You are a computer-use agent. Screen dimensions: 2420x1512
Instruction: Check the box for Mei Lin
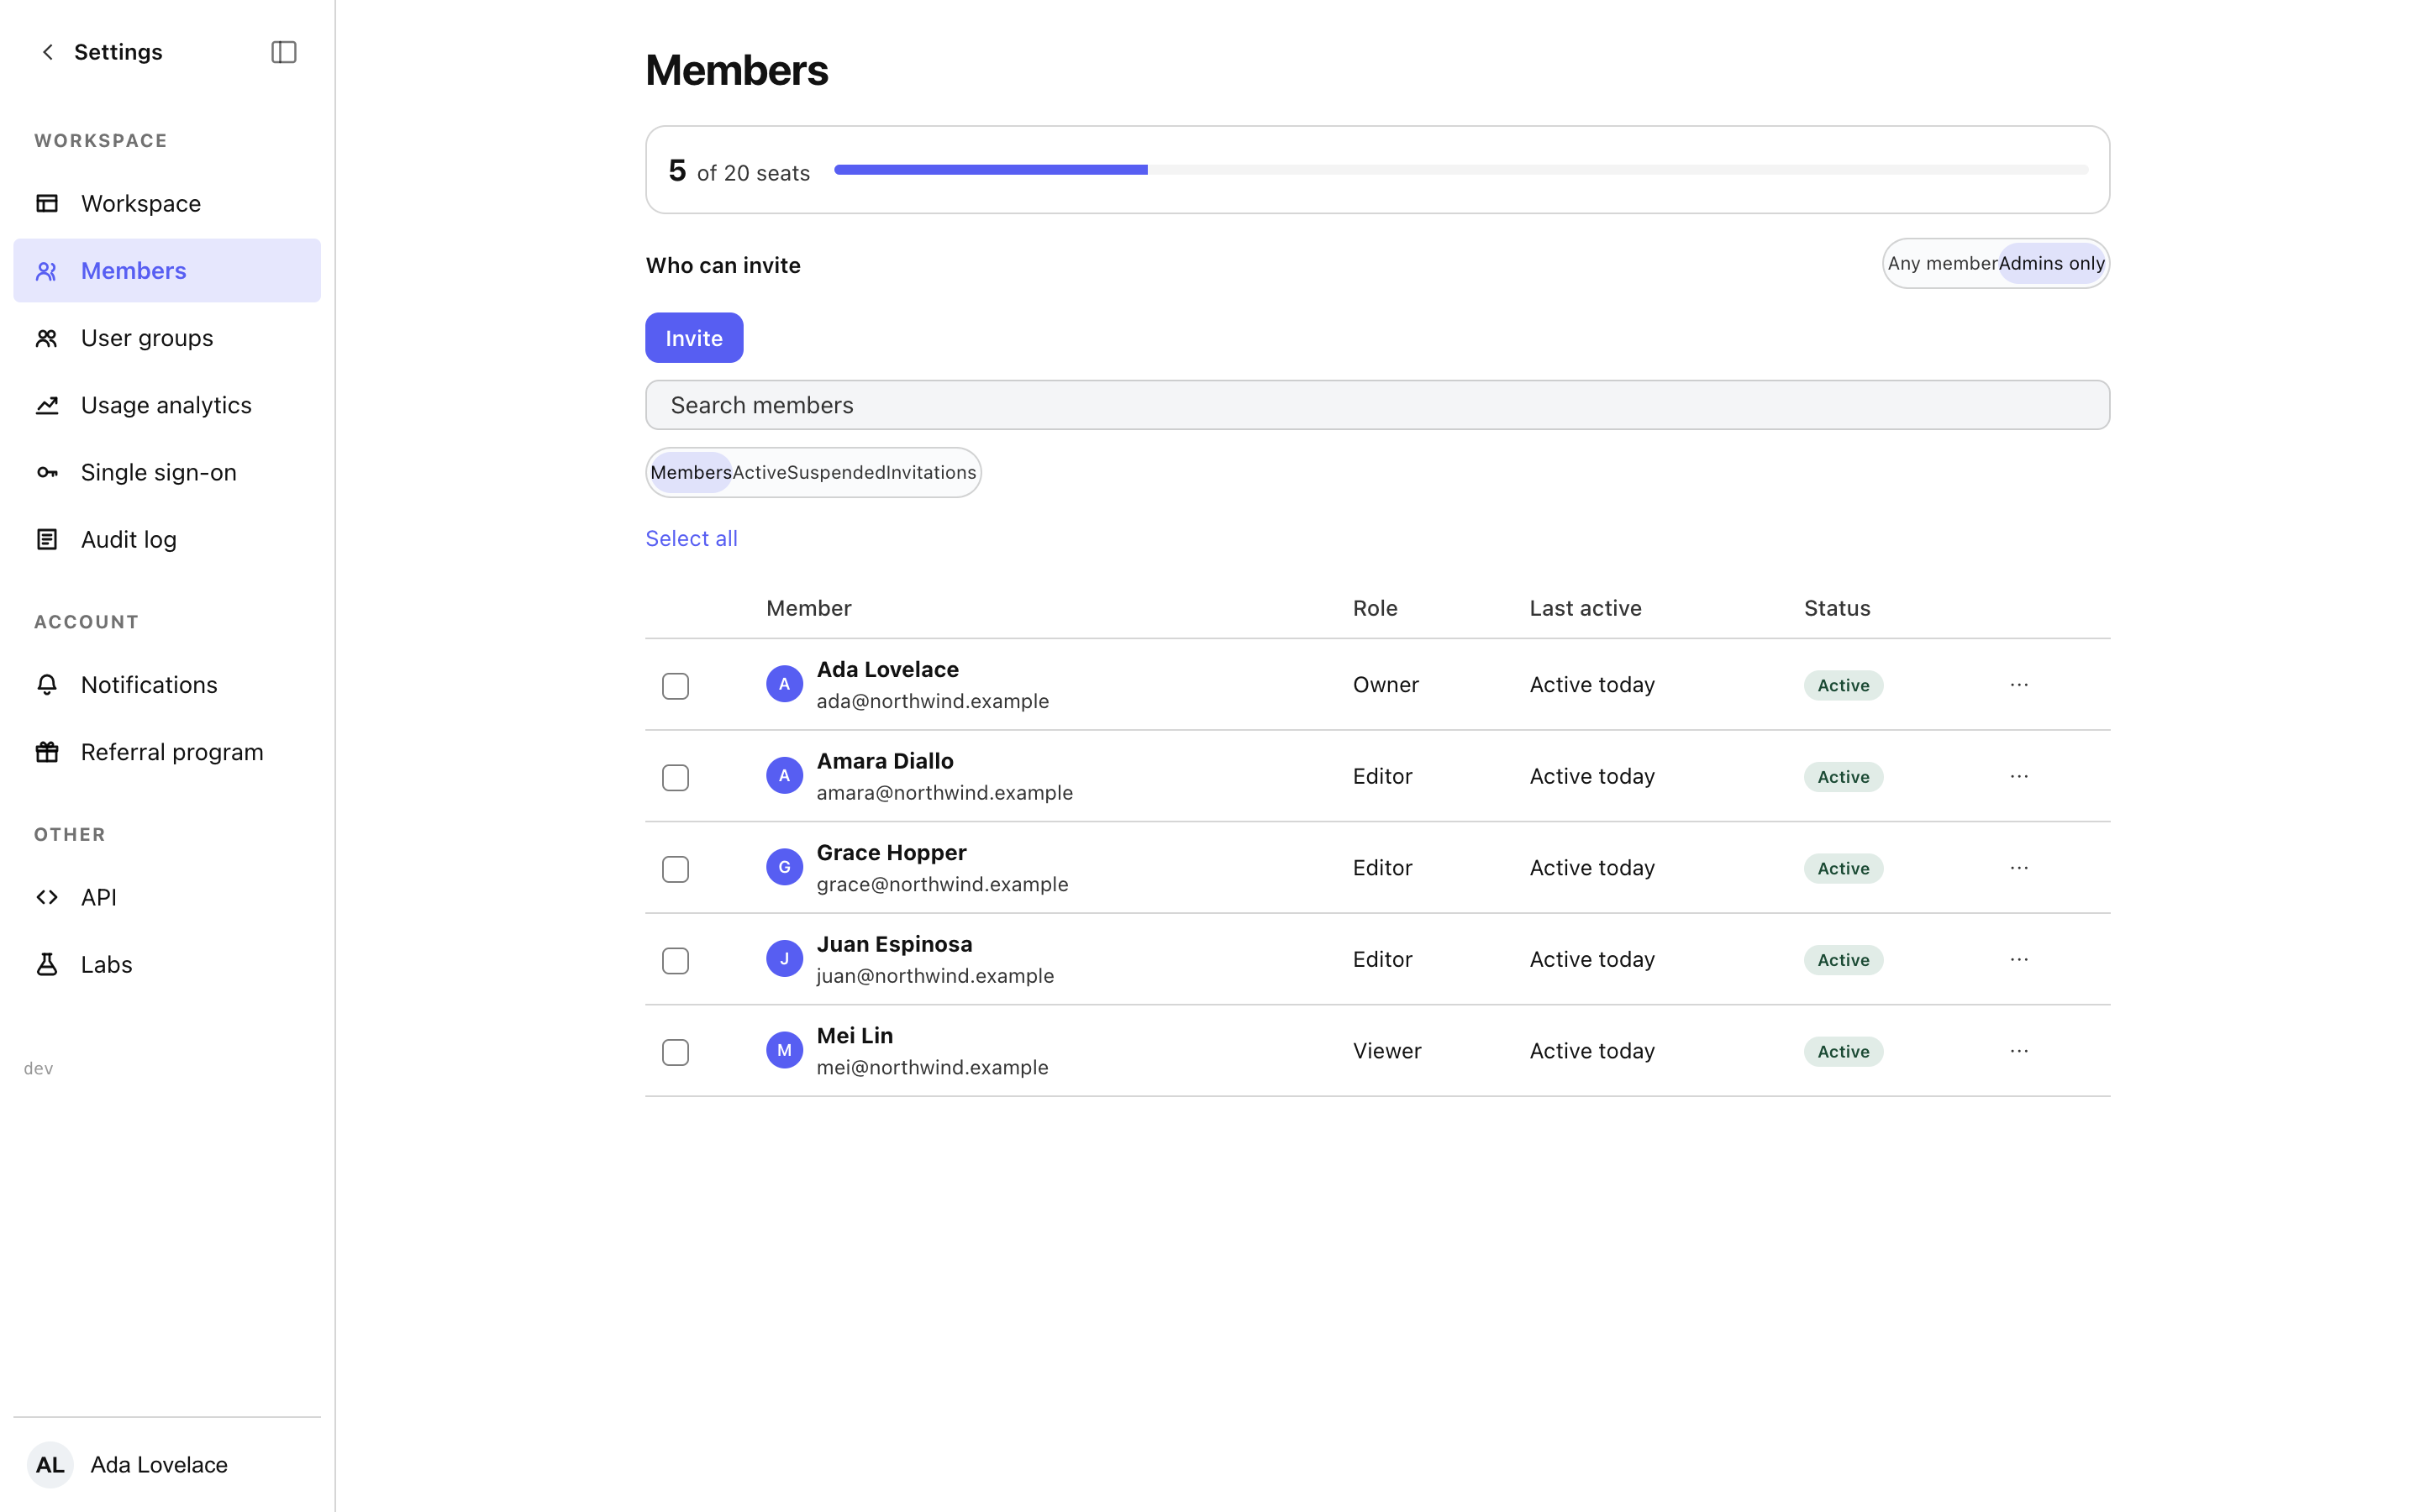point(675,1052)
